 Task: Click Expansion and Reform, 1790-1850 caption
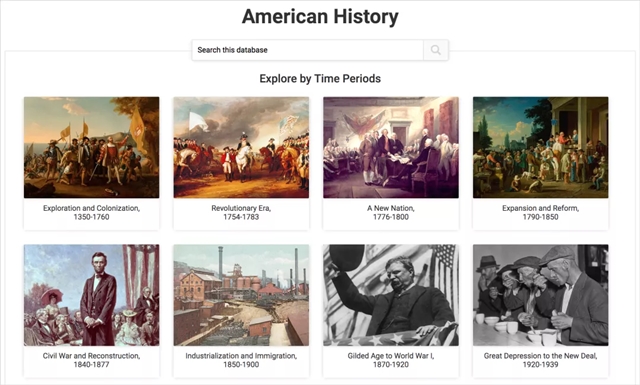[540, 213]
